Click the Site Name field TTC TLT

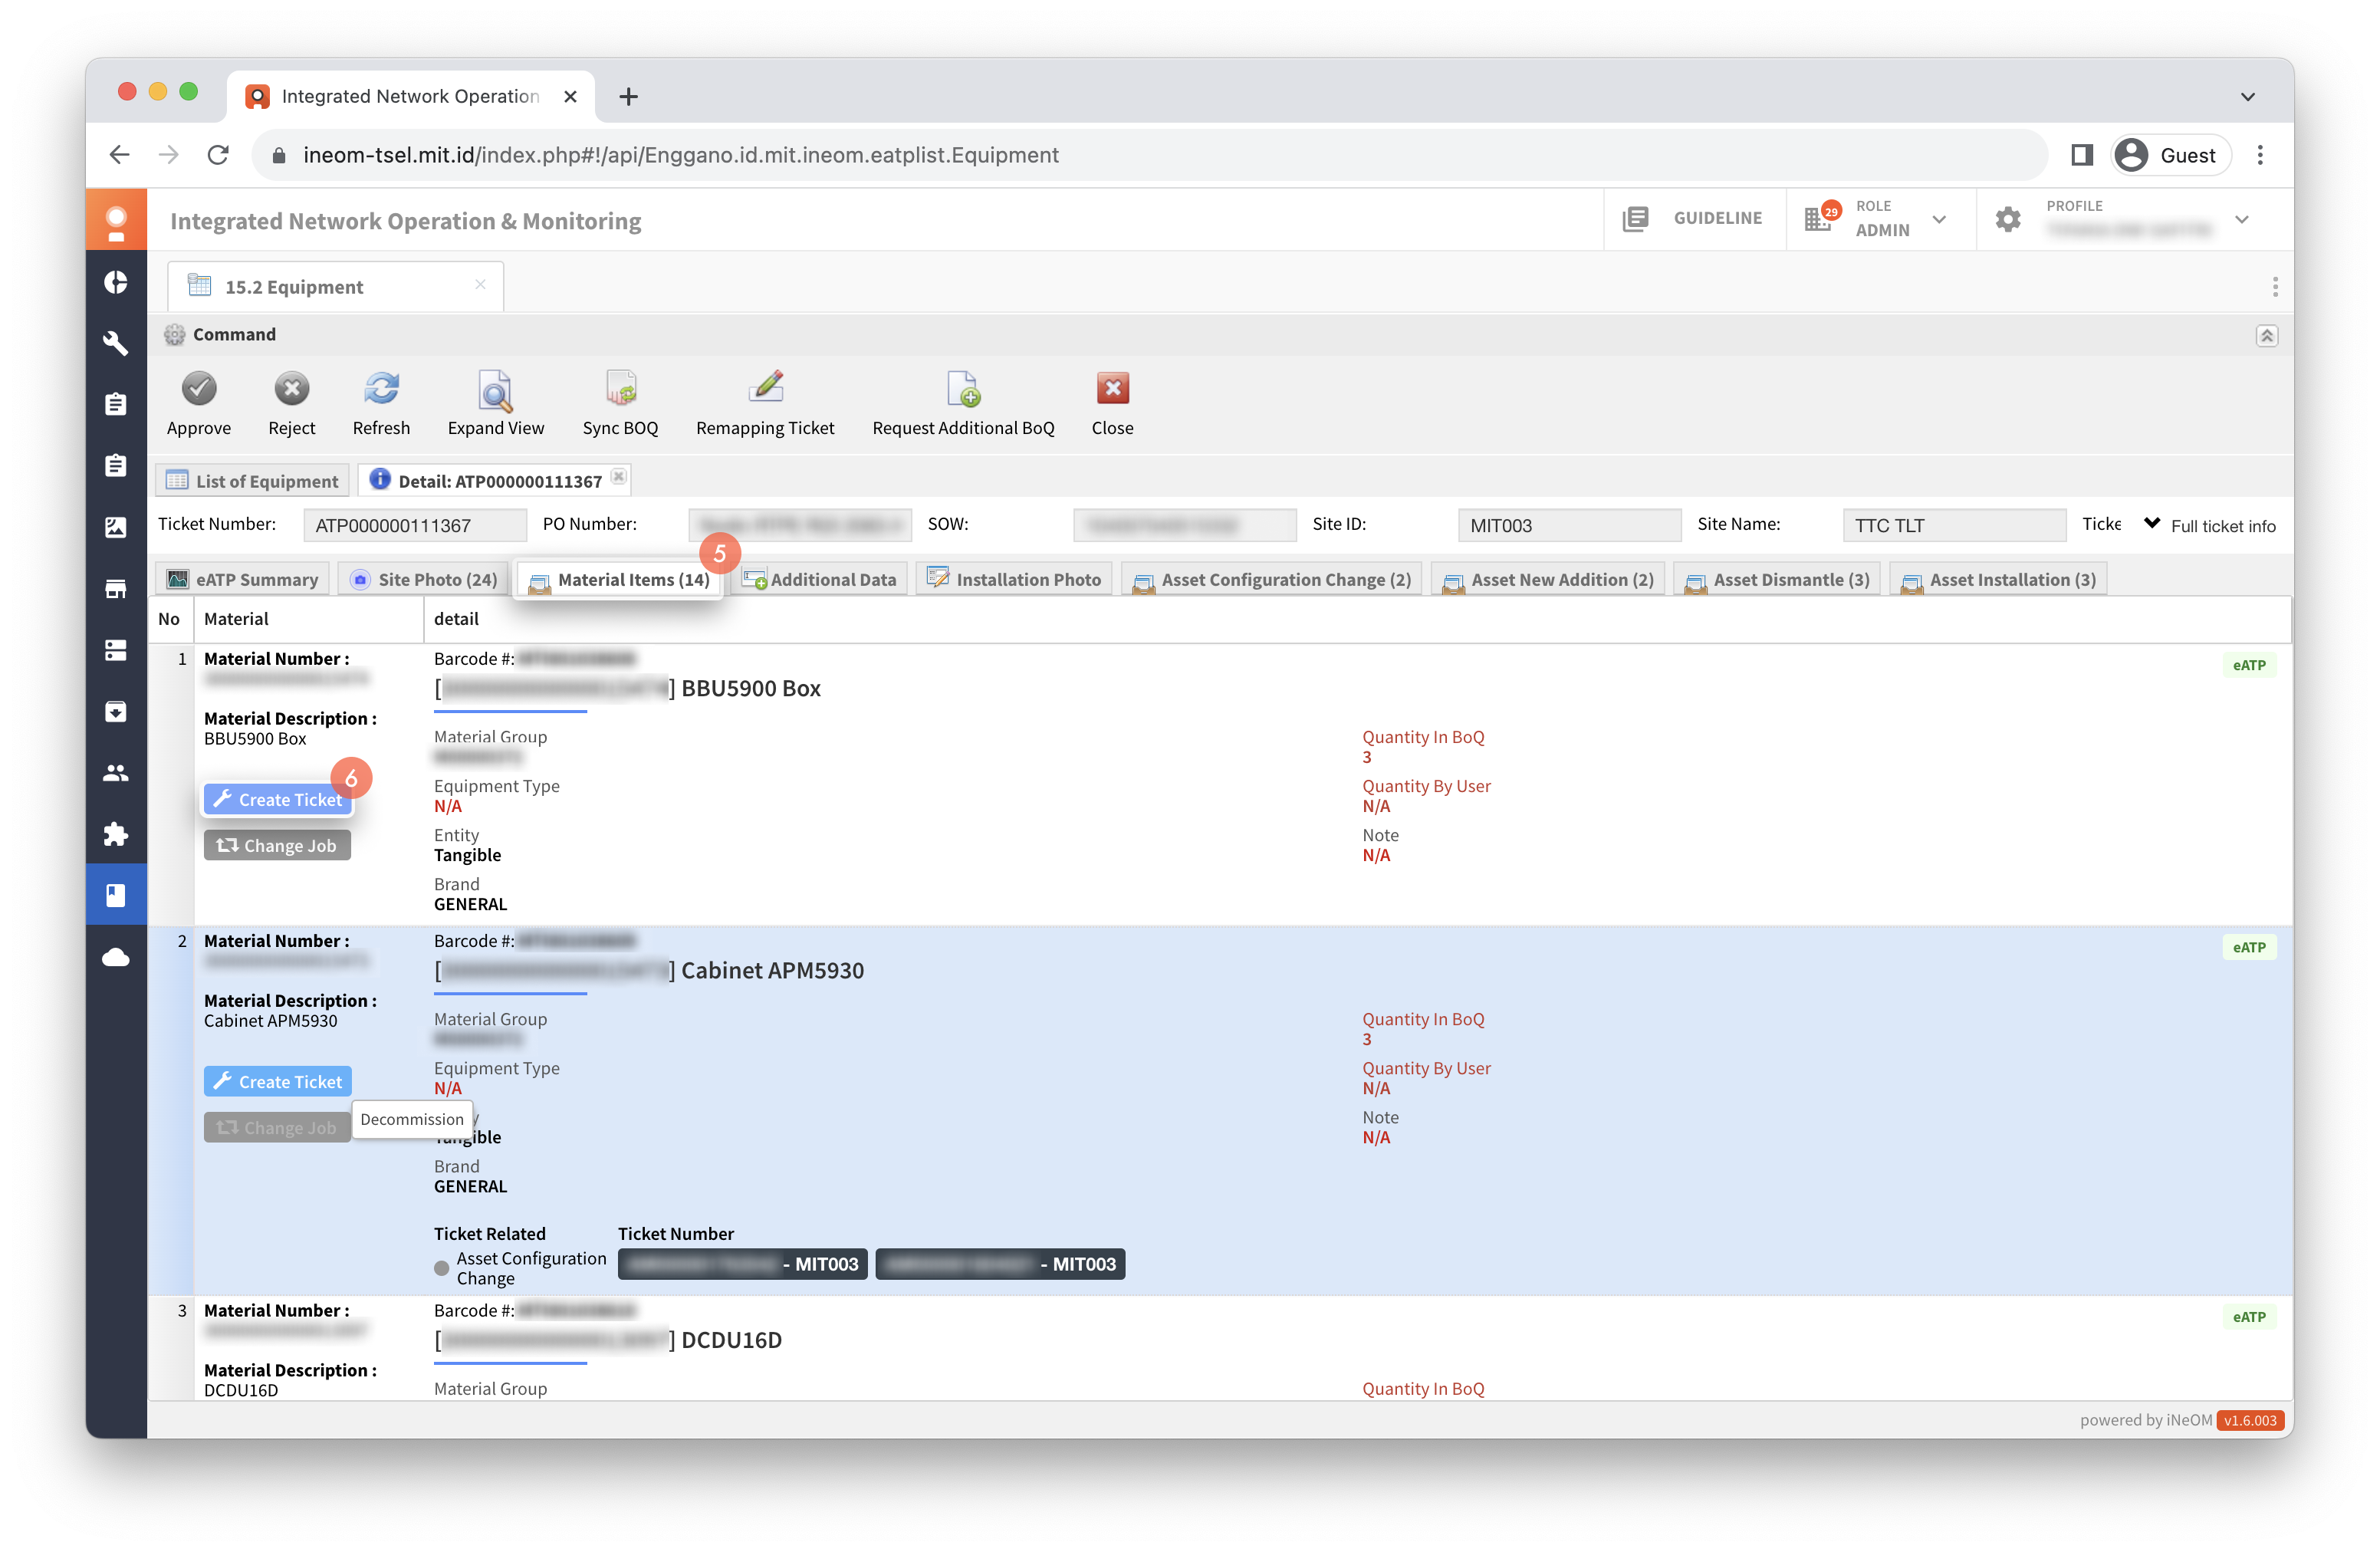tap(1954, 525)
